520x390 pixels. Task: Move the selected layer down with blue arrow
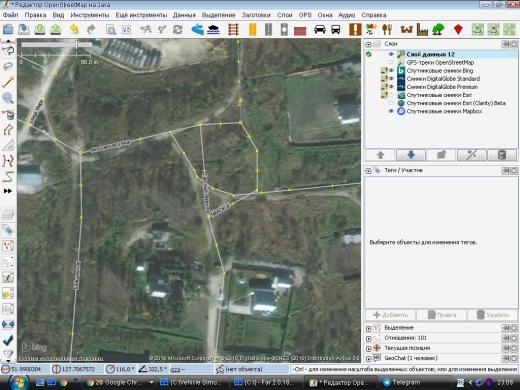tap(411, 155)
